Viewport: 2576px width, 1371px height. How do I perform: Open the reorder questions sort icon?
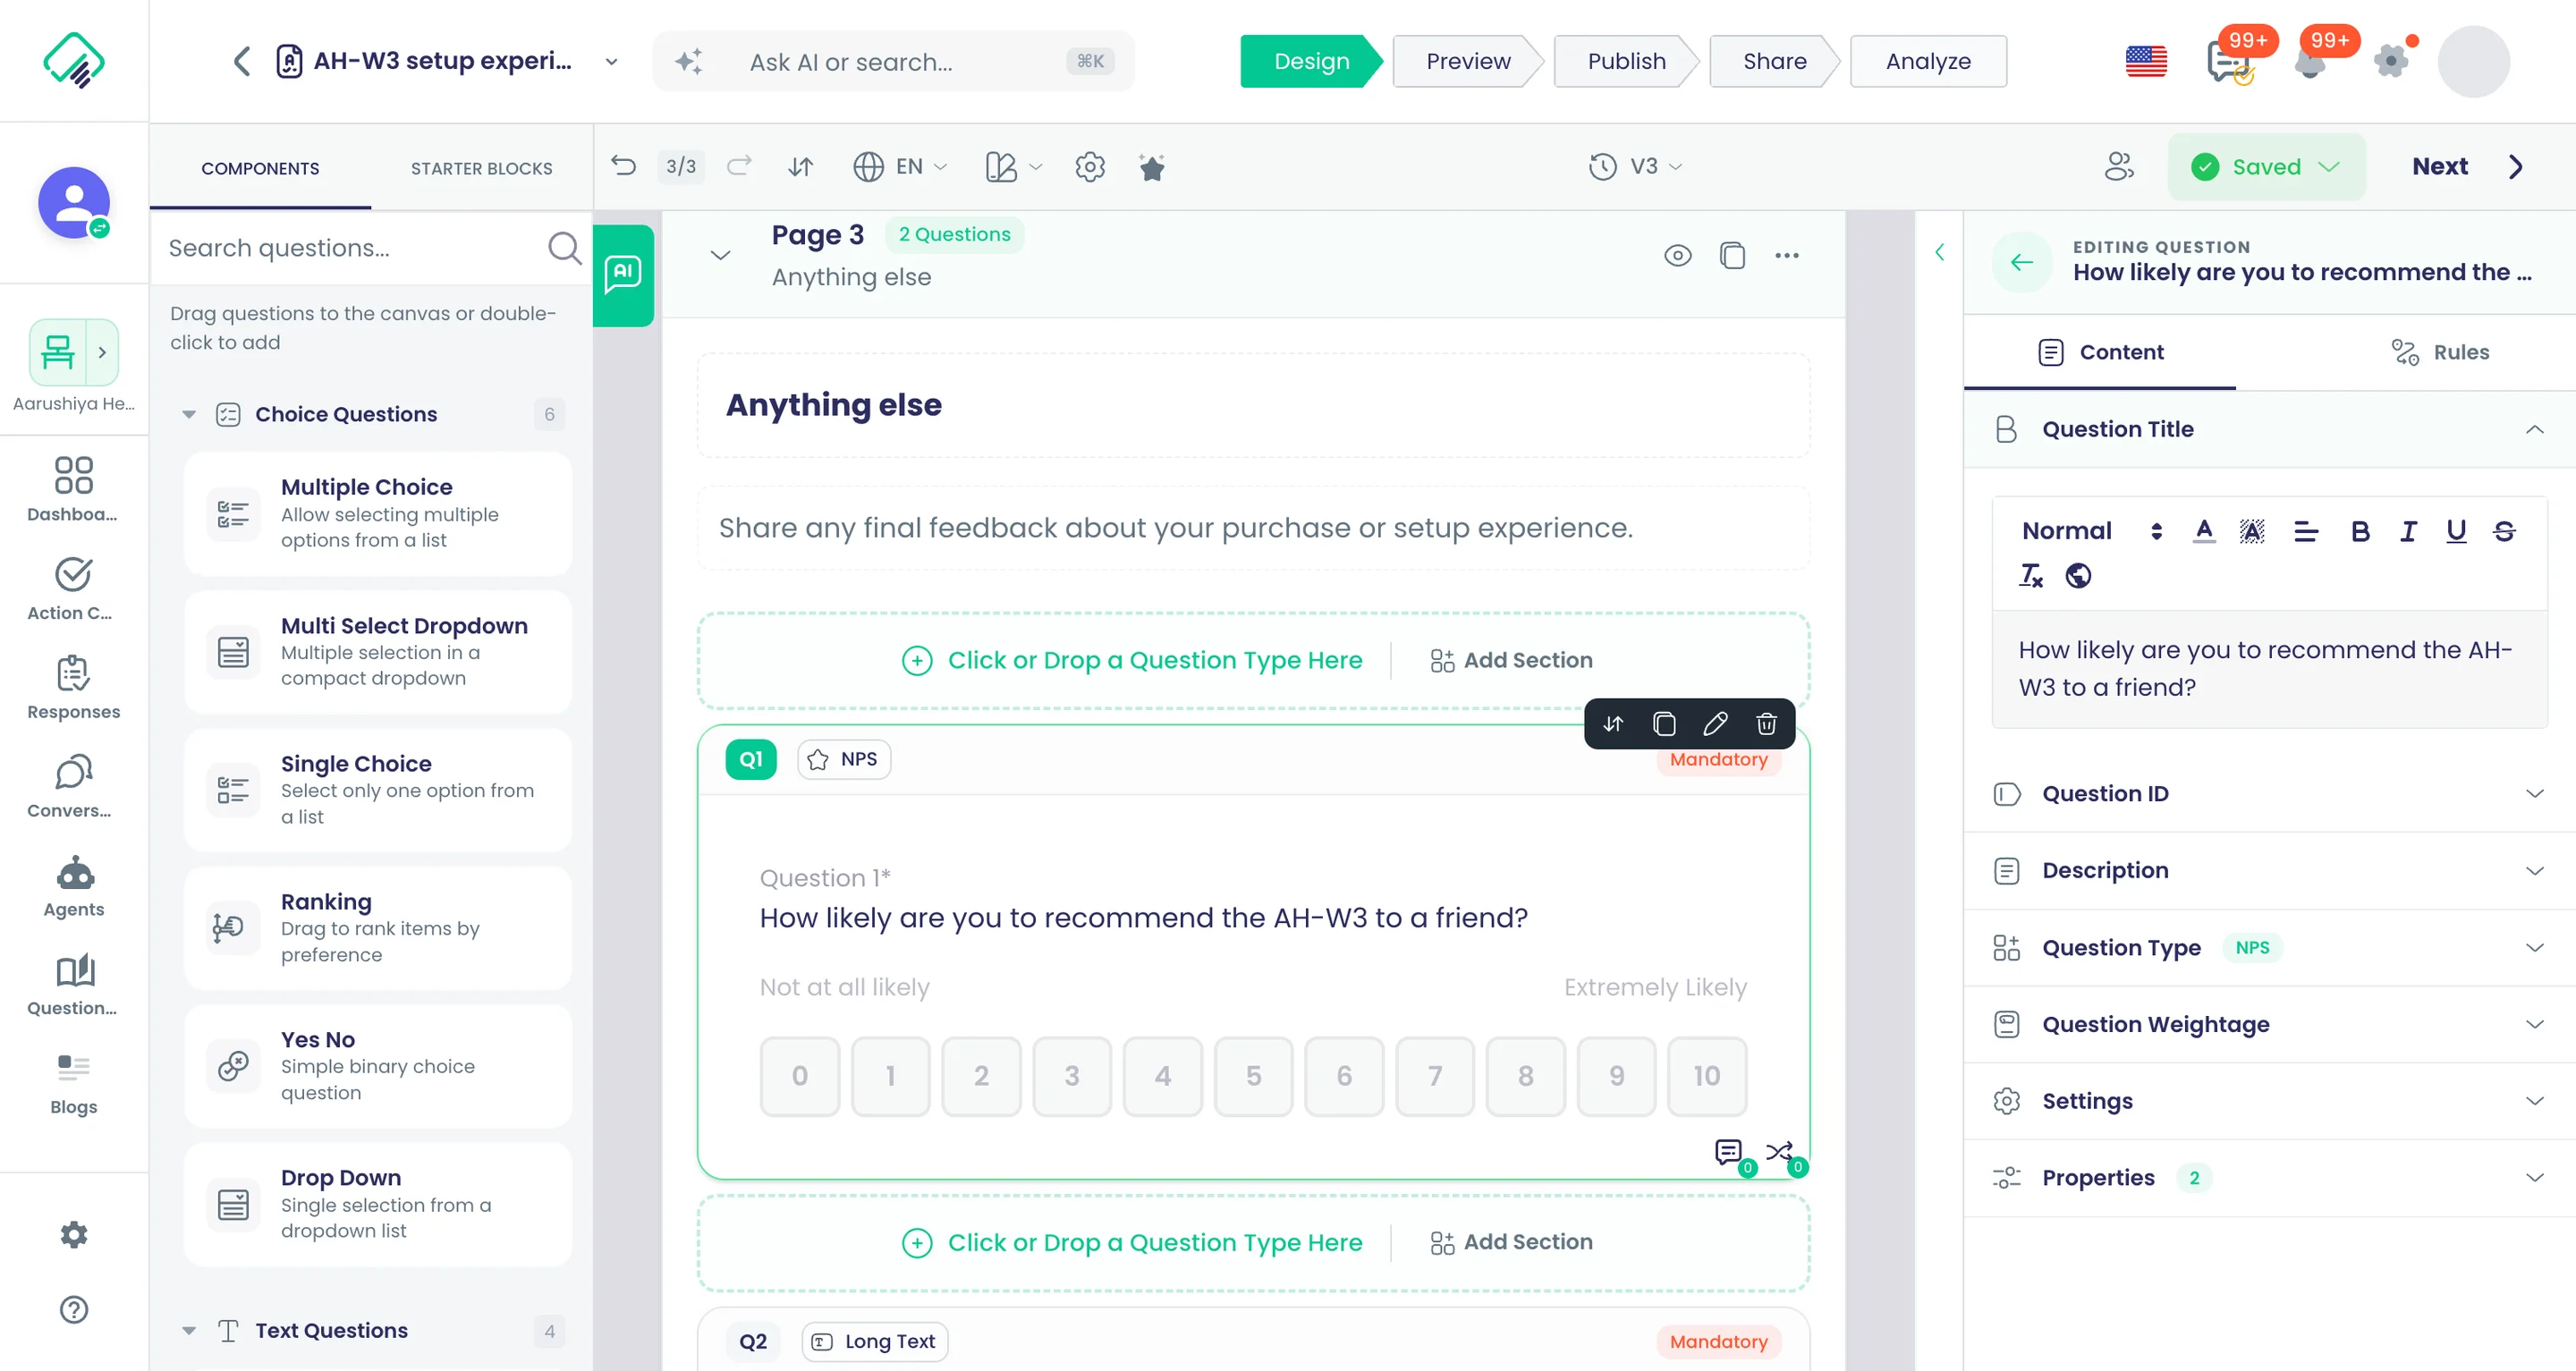(800, 166)
